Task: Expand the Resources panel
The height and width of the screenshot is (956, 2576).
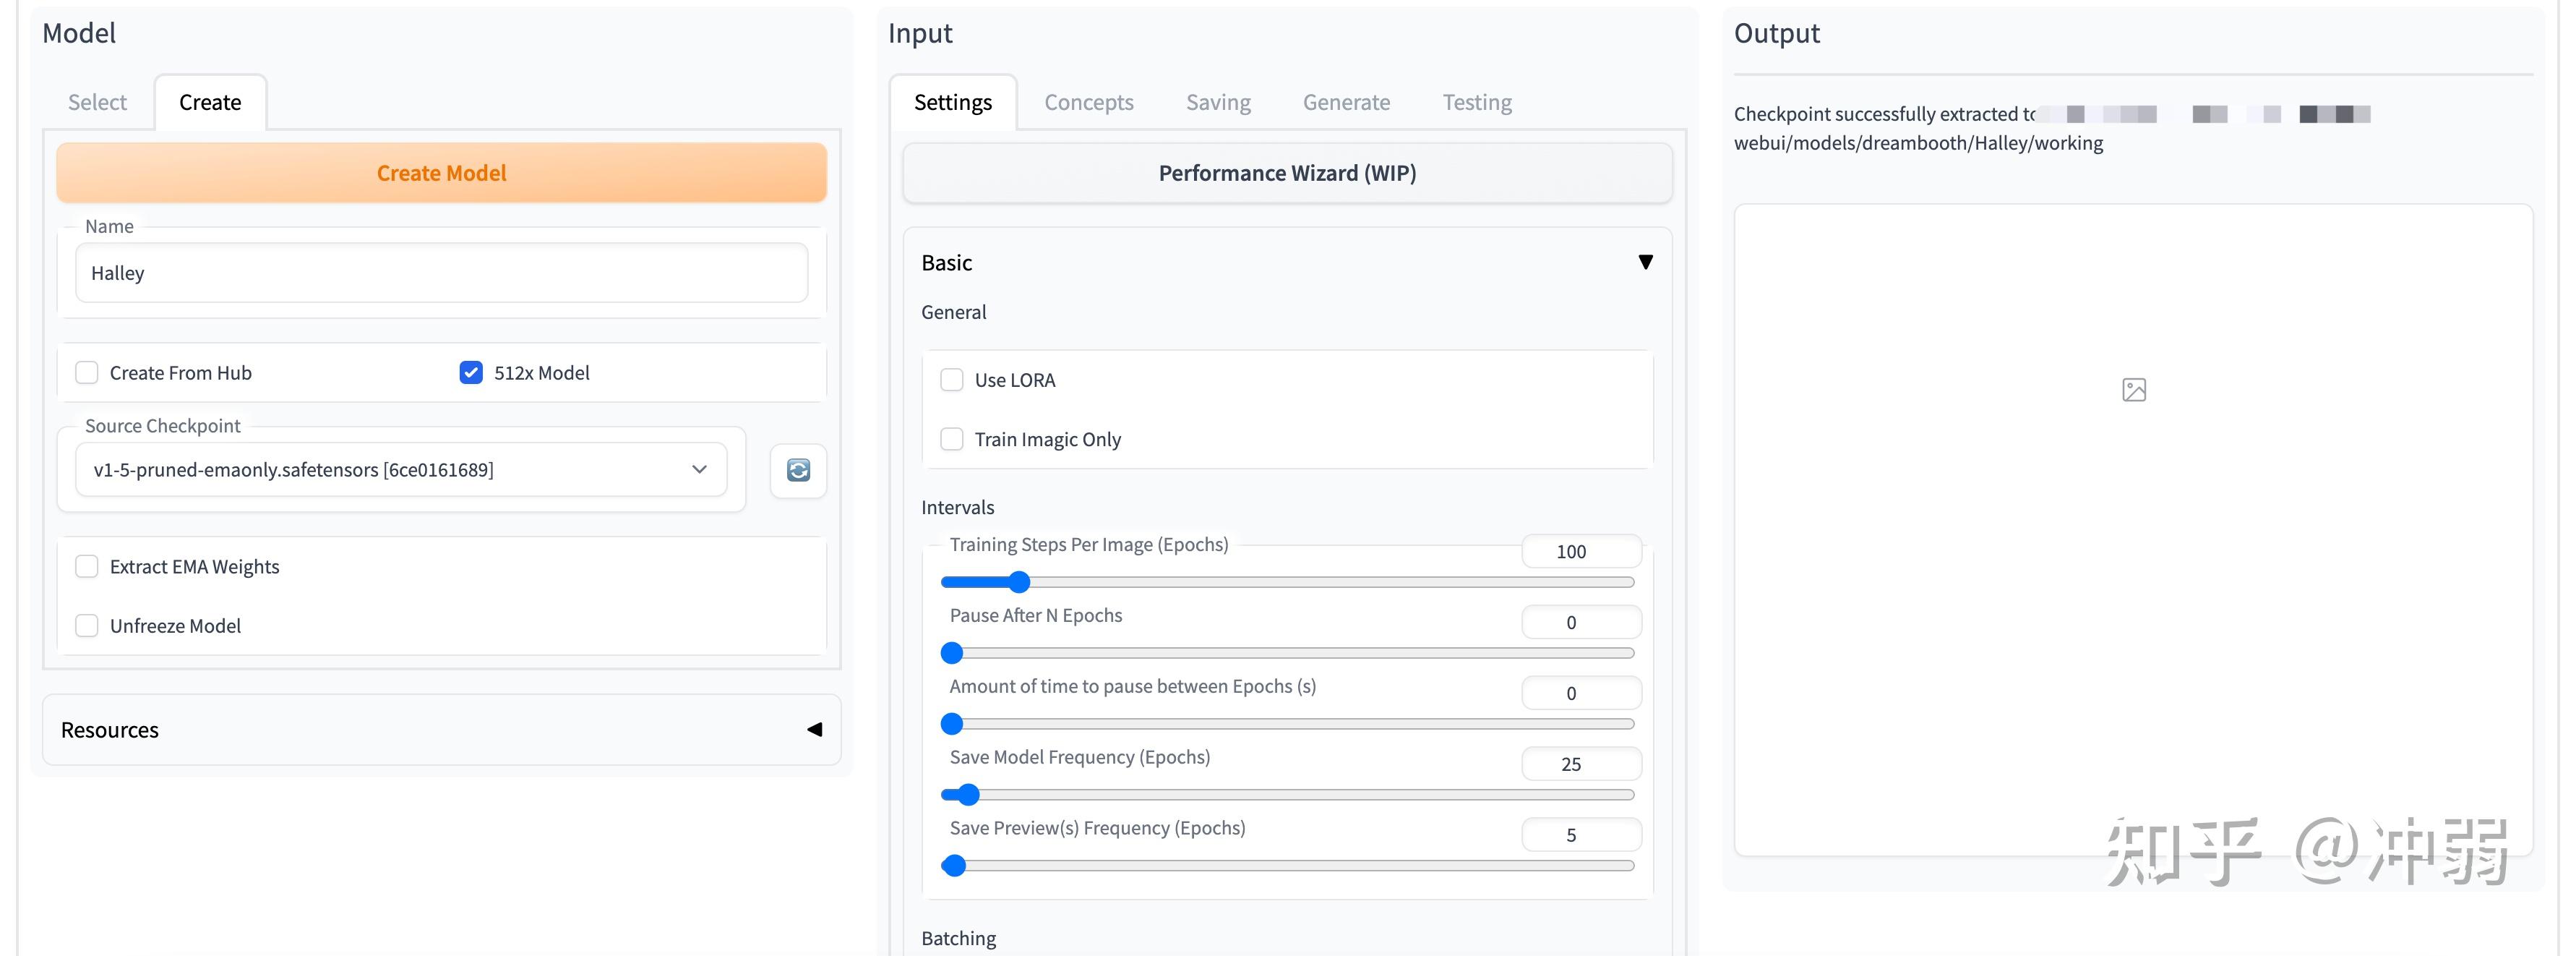Action: [814, 730]
